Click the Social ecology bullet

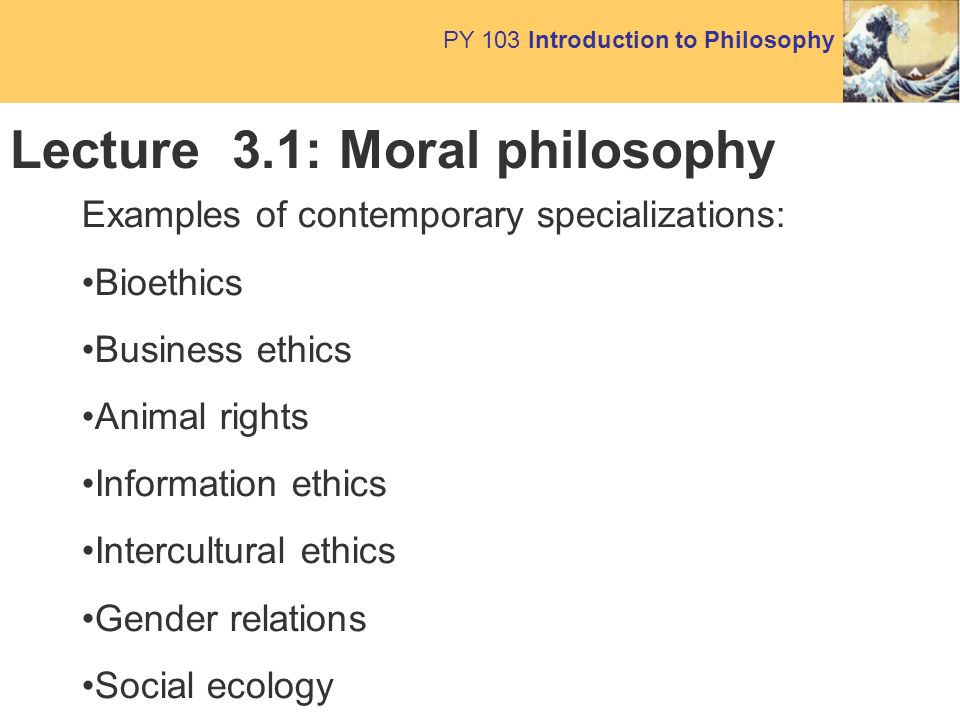[x=208, y=687]
